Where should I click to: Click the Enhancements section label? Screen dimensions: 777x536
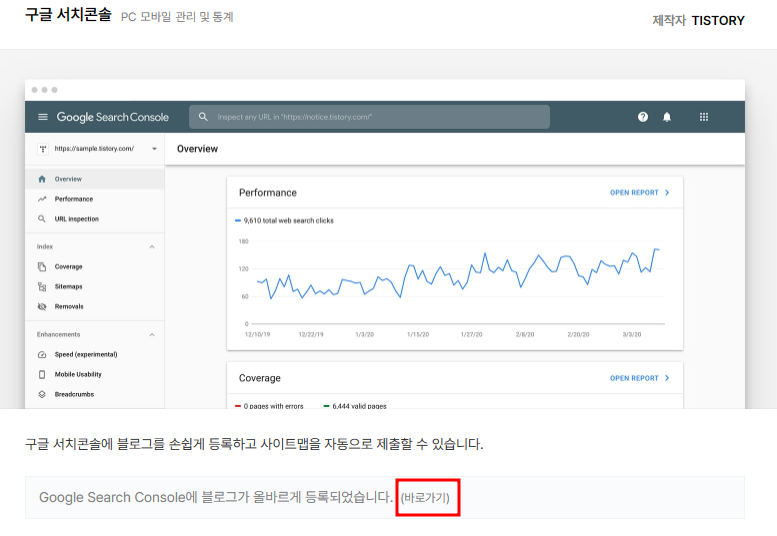(x=58, y=334)
